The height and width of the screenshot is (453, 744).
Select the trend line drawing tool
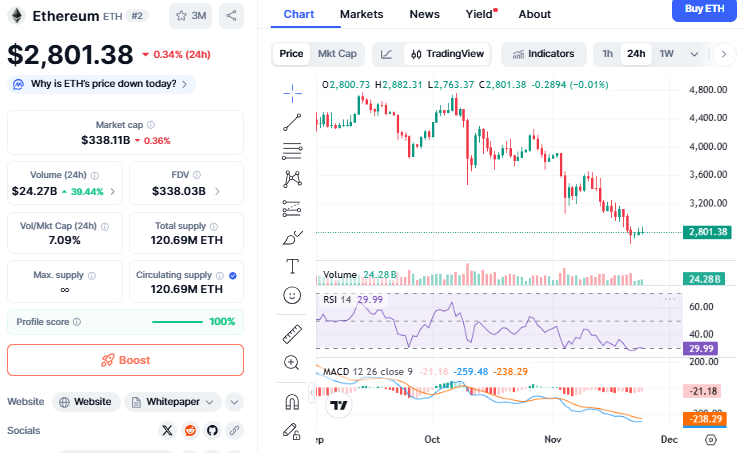[292, 122]
